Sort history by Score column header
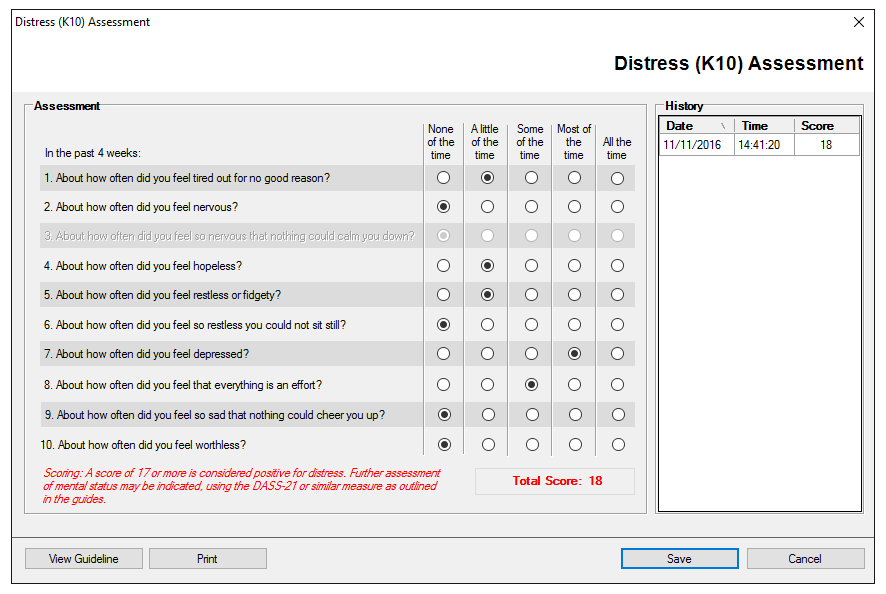The height and width of the screenshot is (594, 886). (x=827, y=126)
